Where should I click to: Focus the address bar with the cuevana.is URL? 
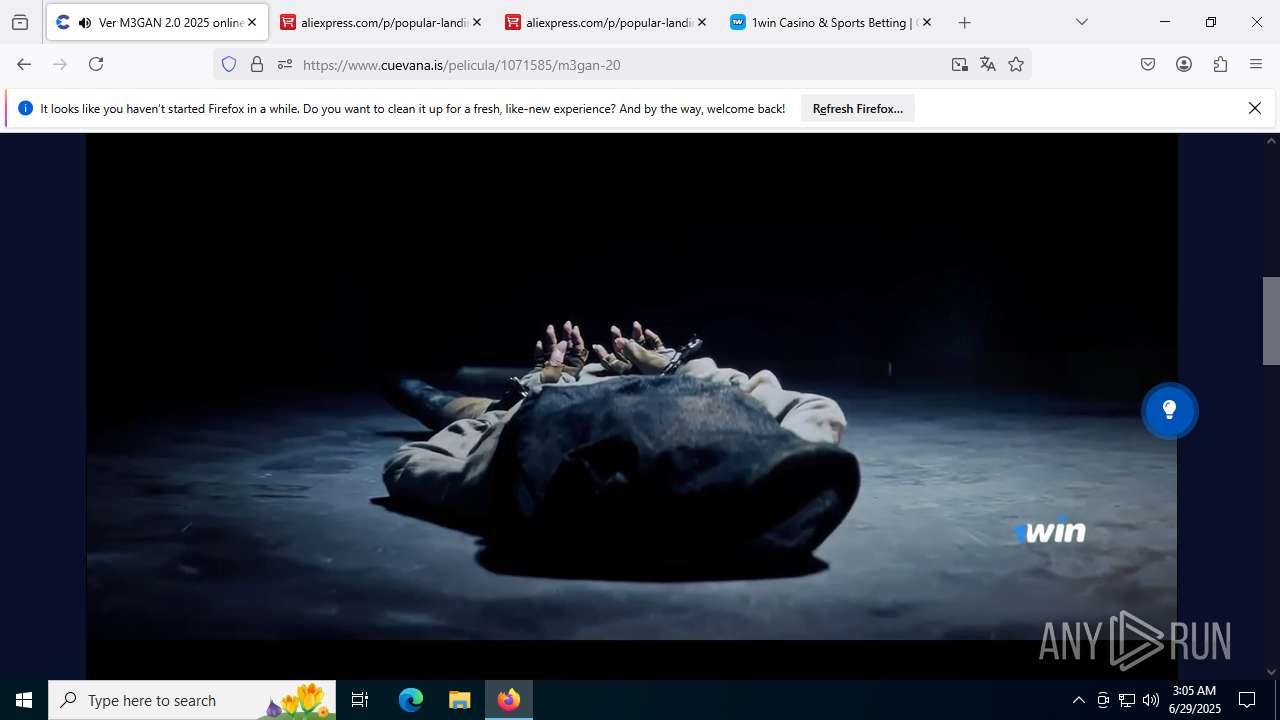tap(622, 64)
